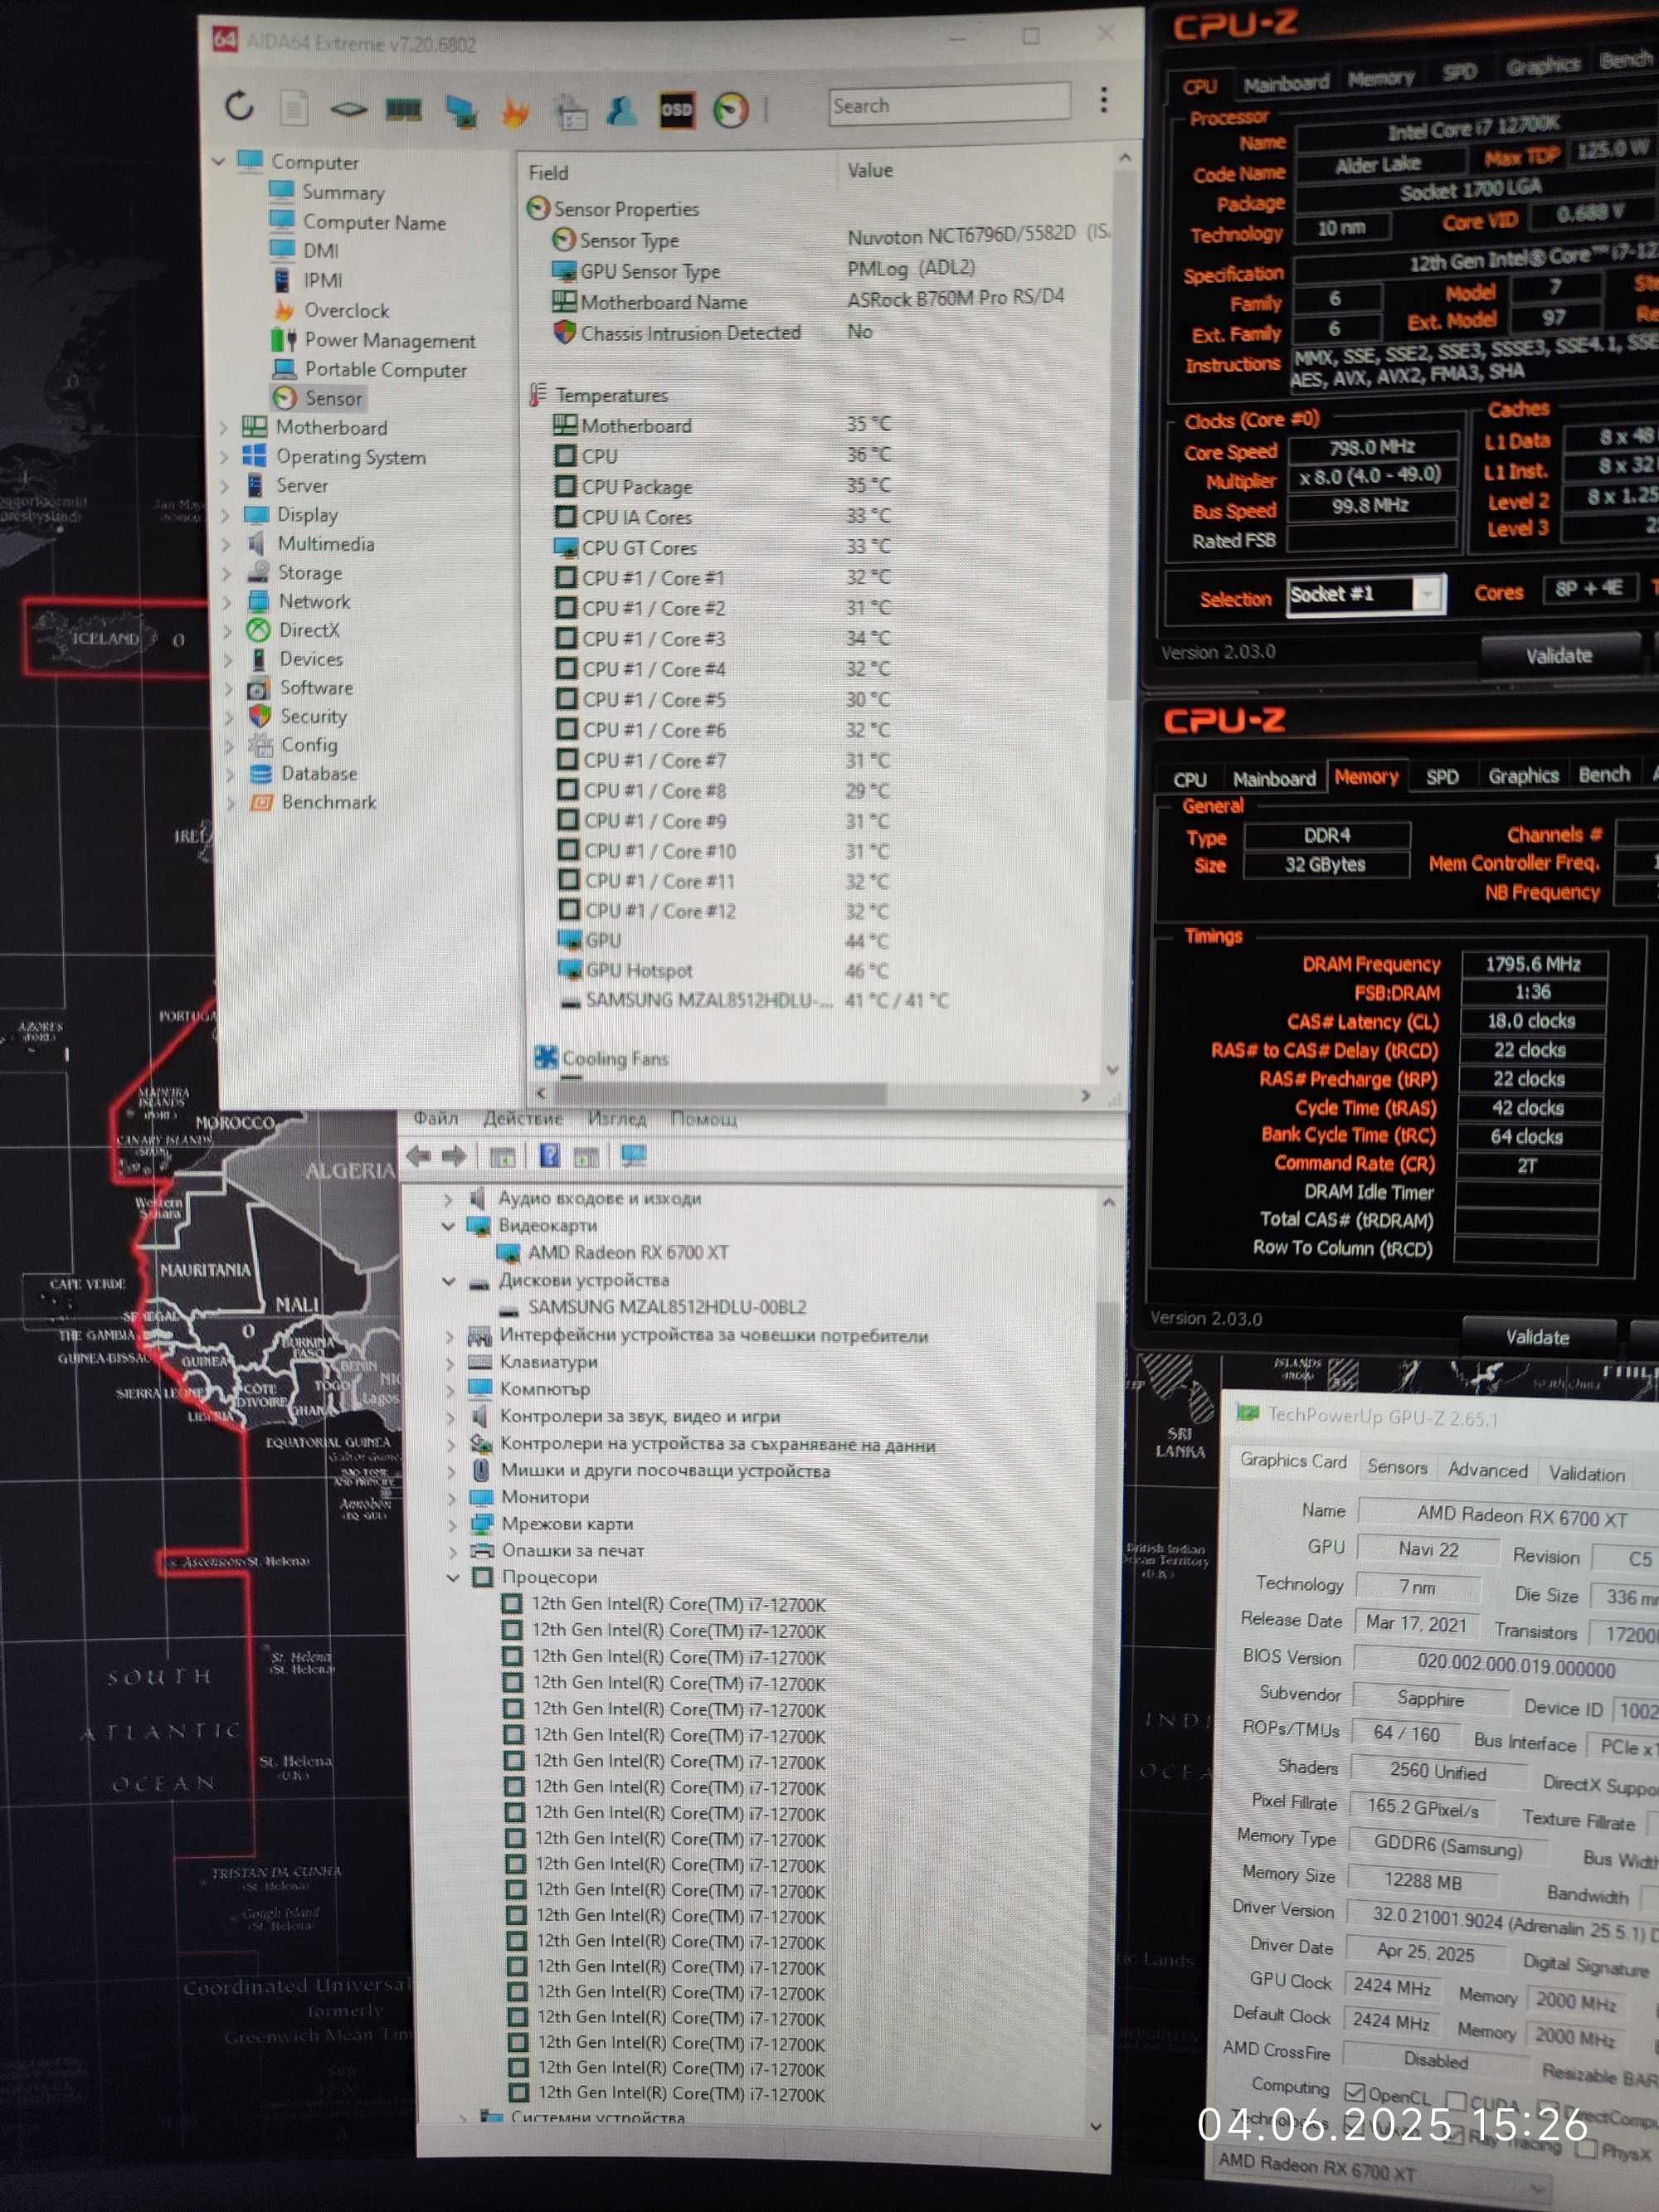The width and height of the screenshot is (1659, 2212).
Task: Expand the Клавиатури category in Device Manager
Action: click(449, 1362)
